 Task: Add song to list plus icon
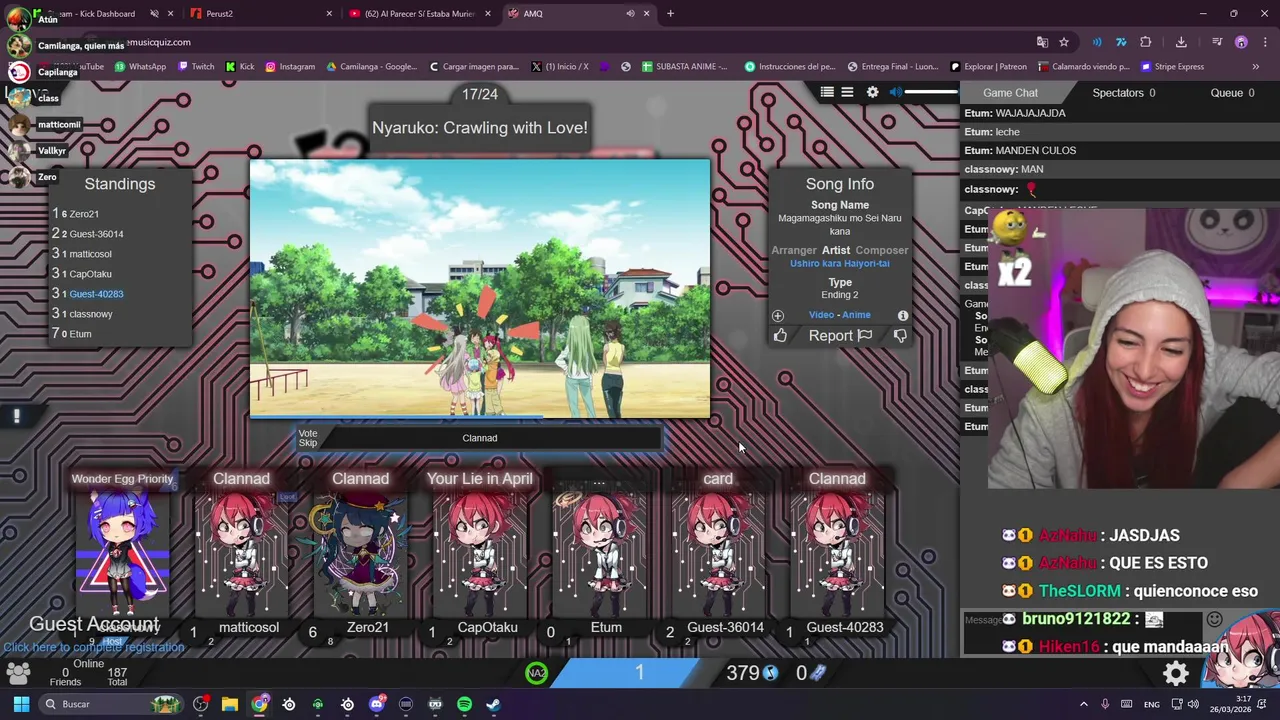click(778, 315)
